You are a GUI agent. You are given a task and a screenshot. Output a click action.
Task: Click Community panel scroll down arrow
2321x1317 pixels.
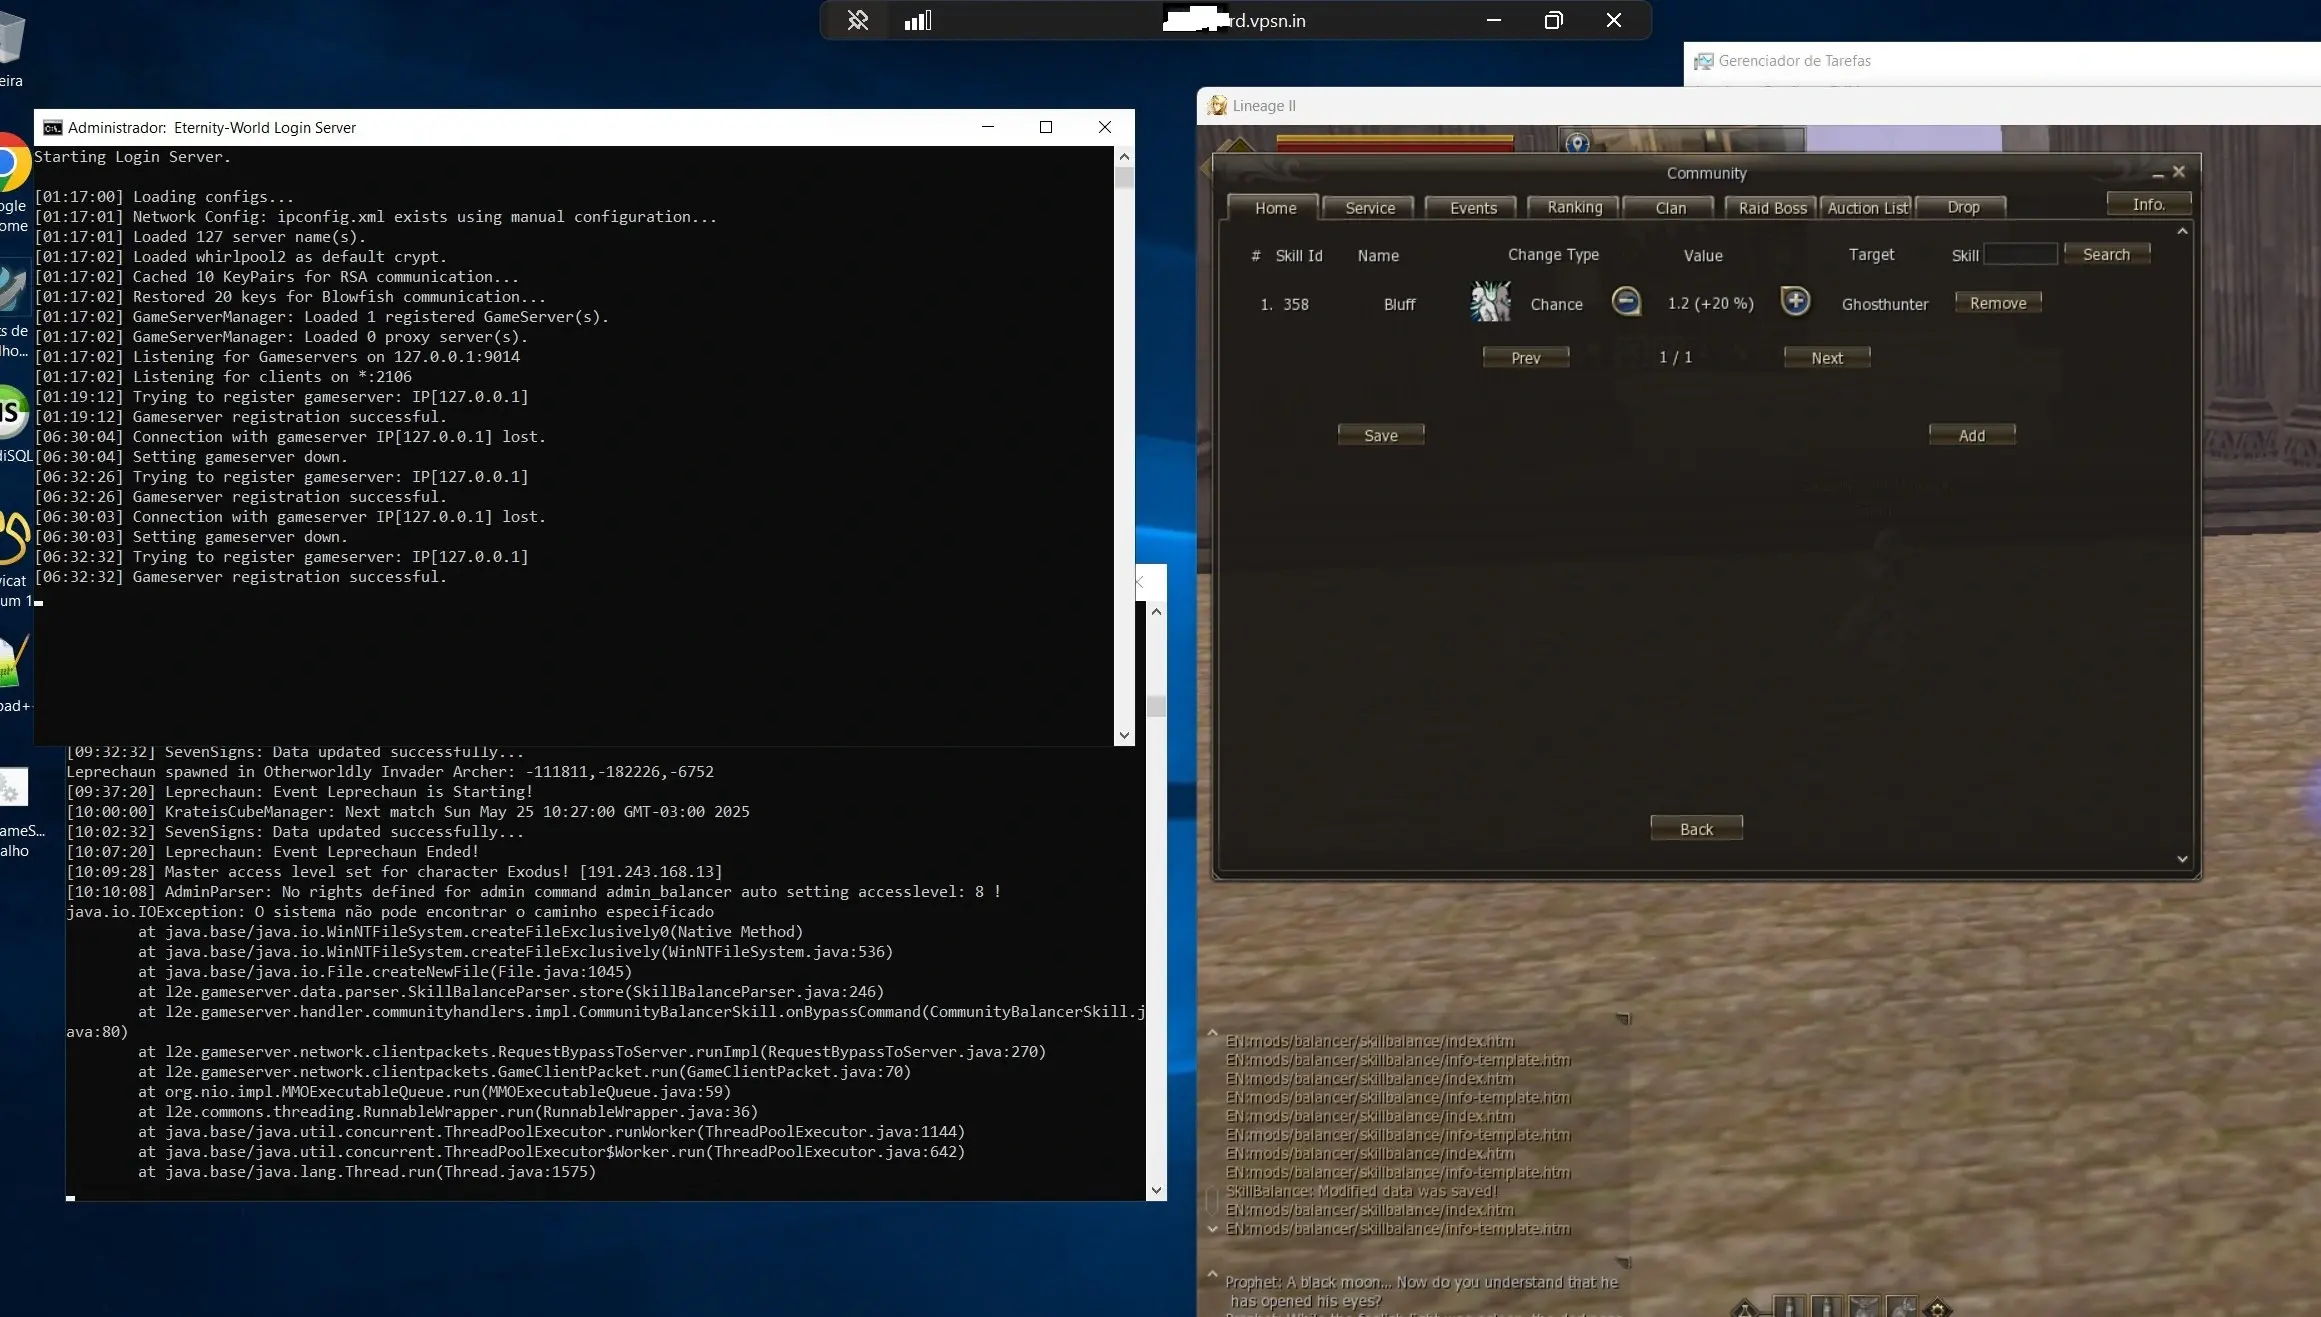pos(2182,859)
